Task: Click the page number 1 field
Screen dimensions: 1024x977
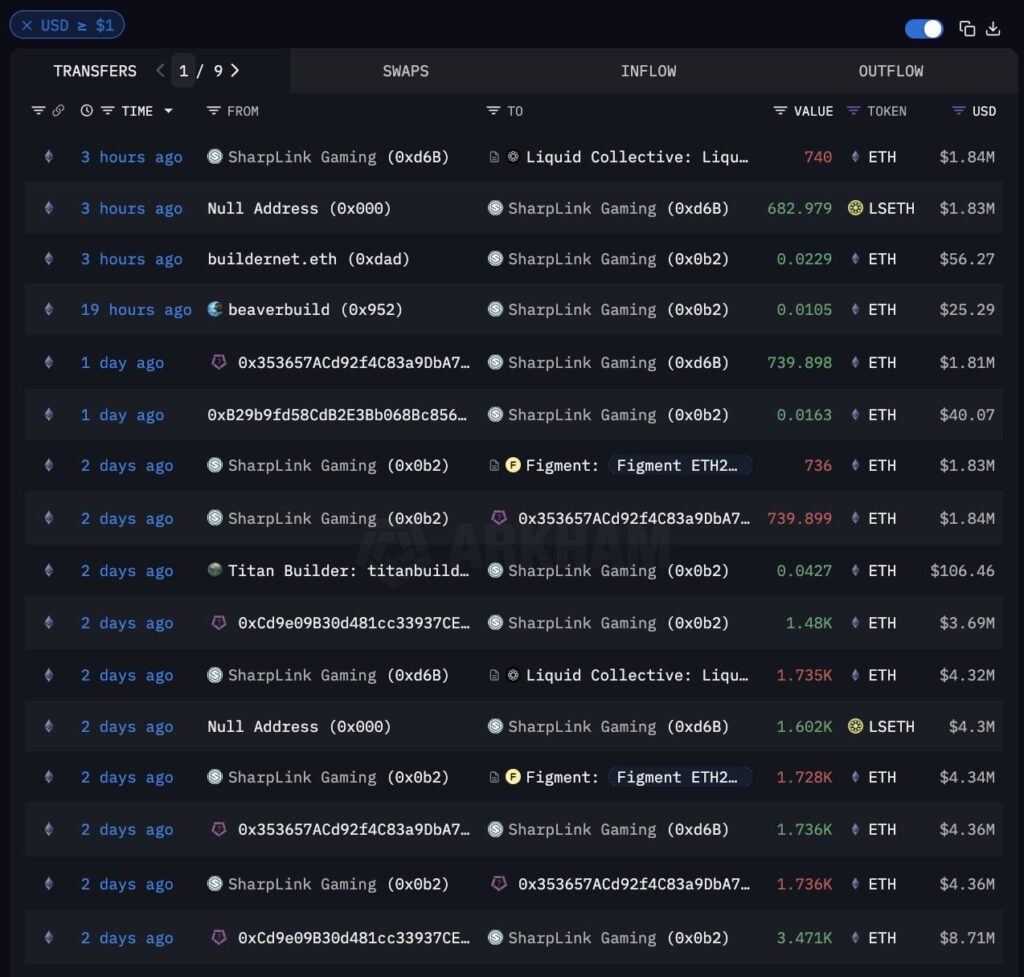Action: click(x=184, y=71)
